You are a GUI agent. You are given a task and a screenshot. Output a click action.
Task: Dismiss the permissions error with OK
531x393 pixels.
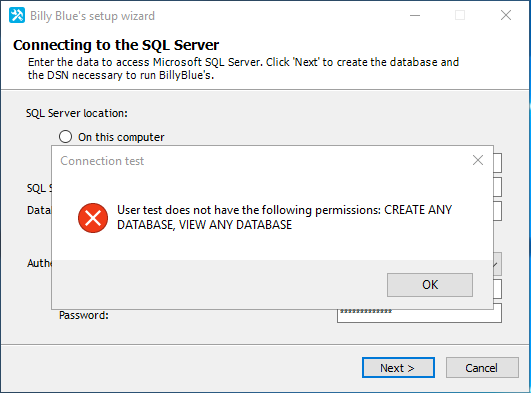coord(430,285)
